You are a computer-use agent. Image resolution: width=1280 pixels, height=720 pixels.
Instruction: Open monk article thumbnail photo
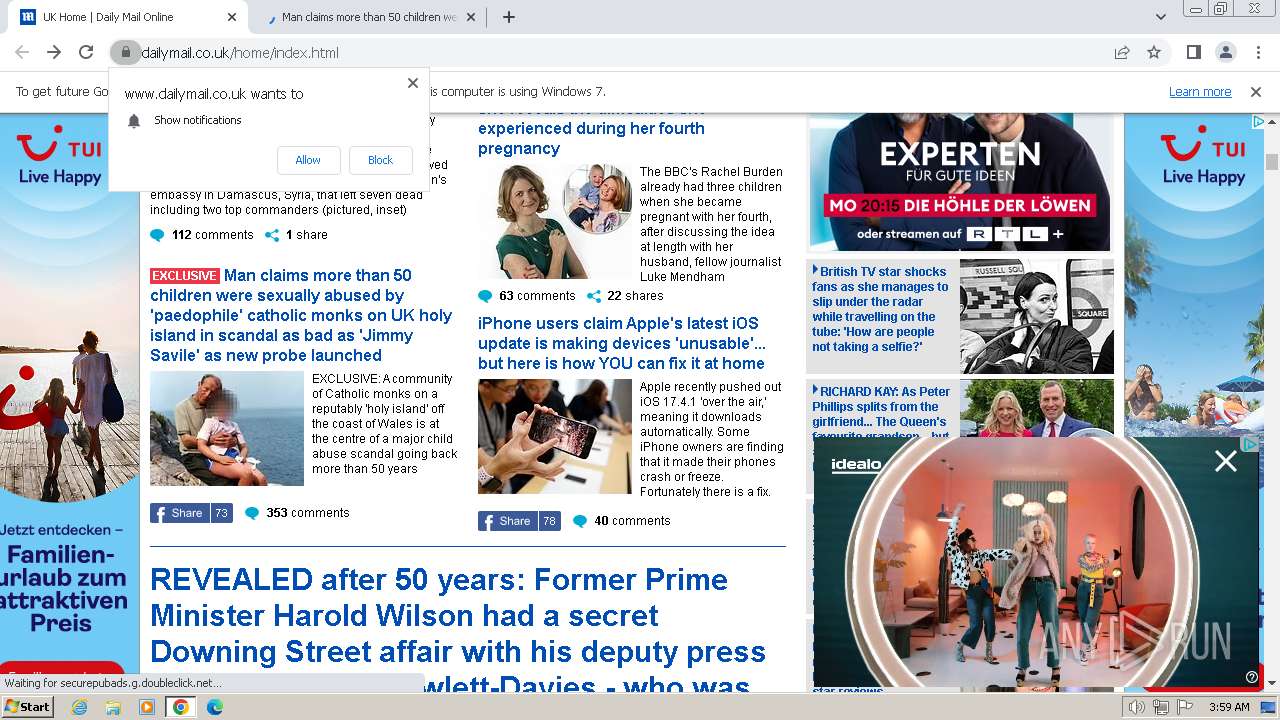pos(227,429)
